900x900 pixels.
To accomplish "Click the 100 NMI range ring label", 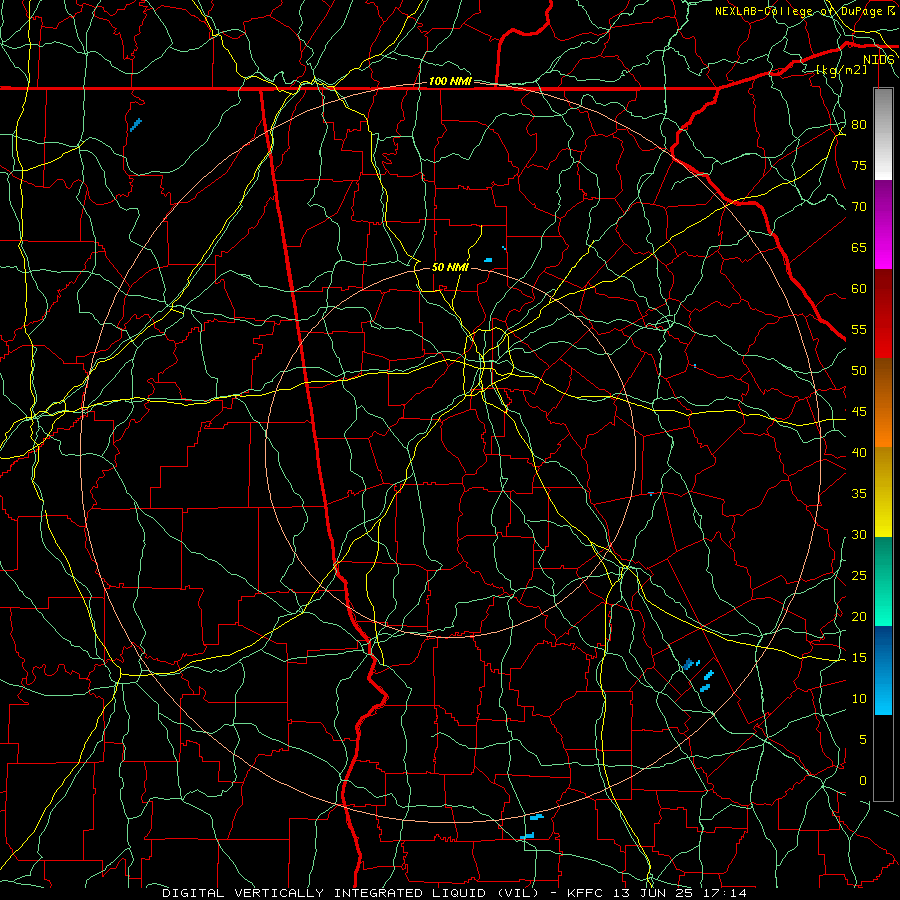I will 450,82.
